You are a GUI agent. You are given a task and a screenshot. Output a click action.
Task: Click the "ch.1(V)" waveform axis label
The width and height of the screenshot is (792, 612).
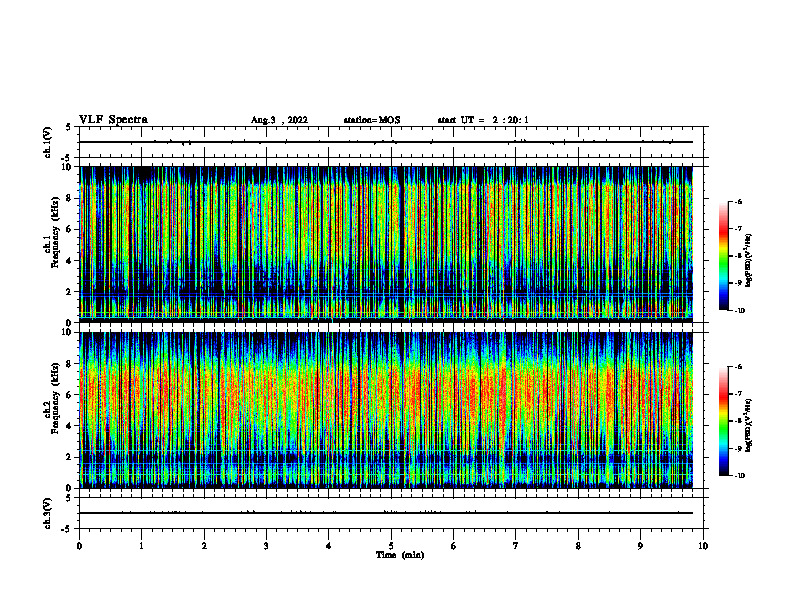(x=47, y=142)
